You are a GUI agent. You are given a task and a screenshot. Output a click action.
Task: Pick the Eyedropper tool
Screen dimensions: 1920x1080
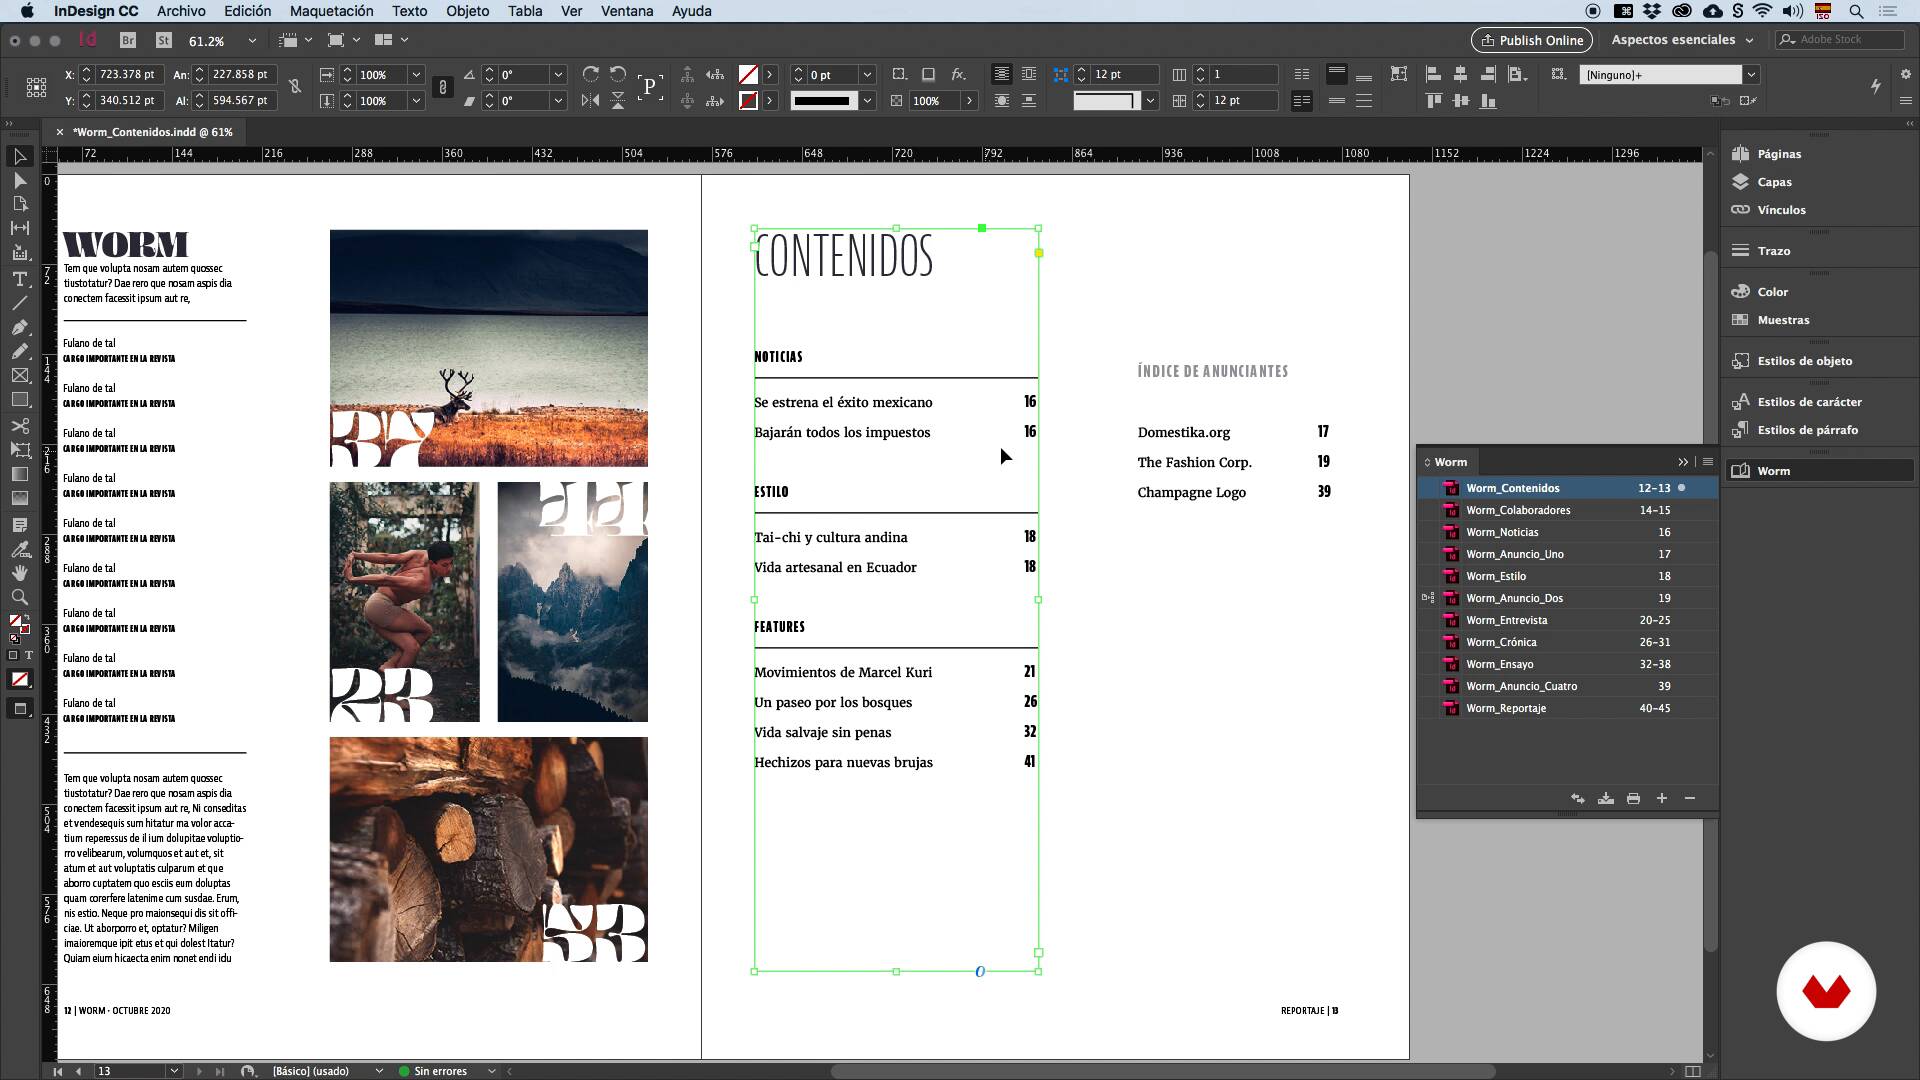point(19,549)
